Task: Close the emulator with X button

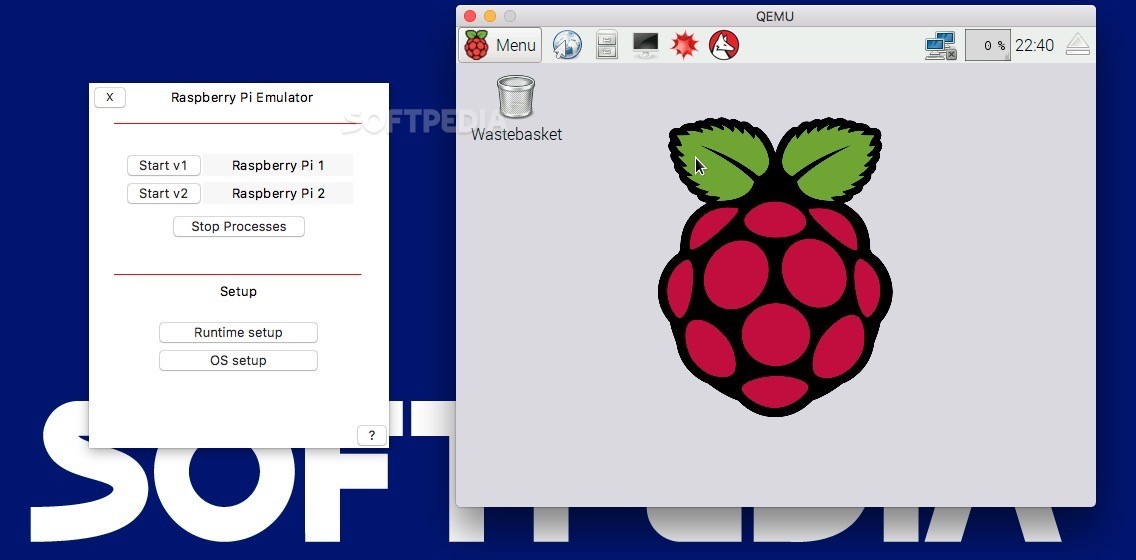Action: 109,97
